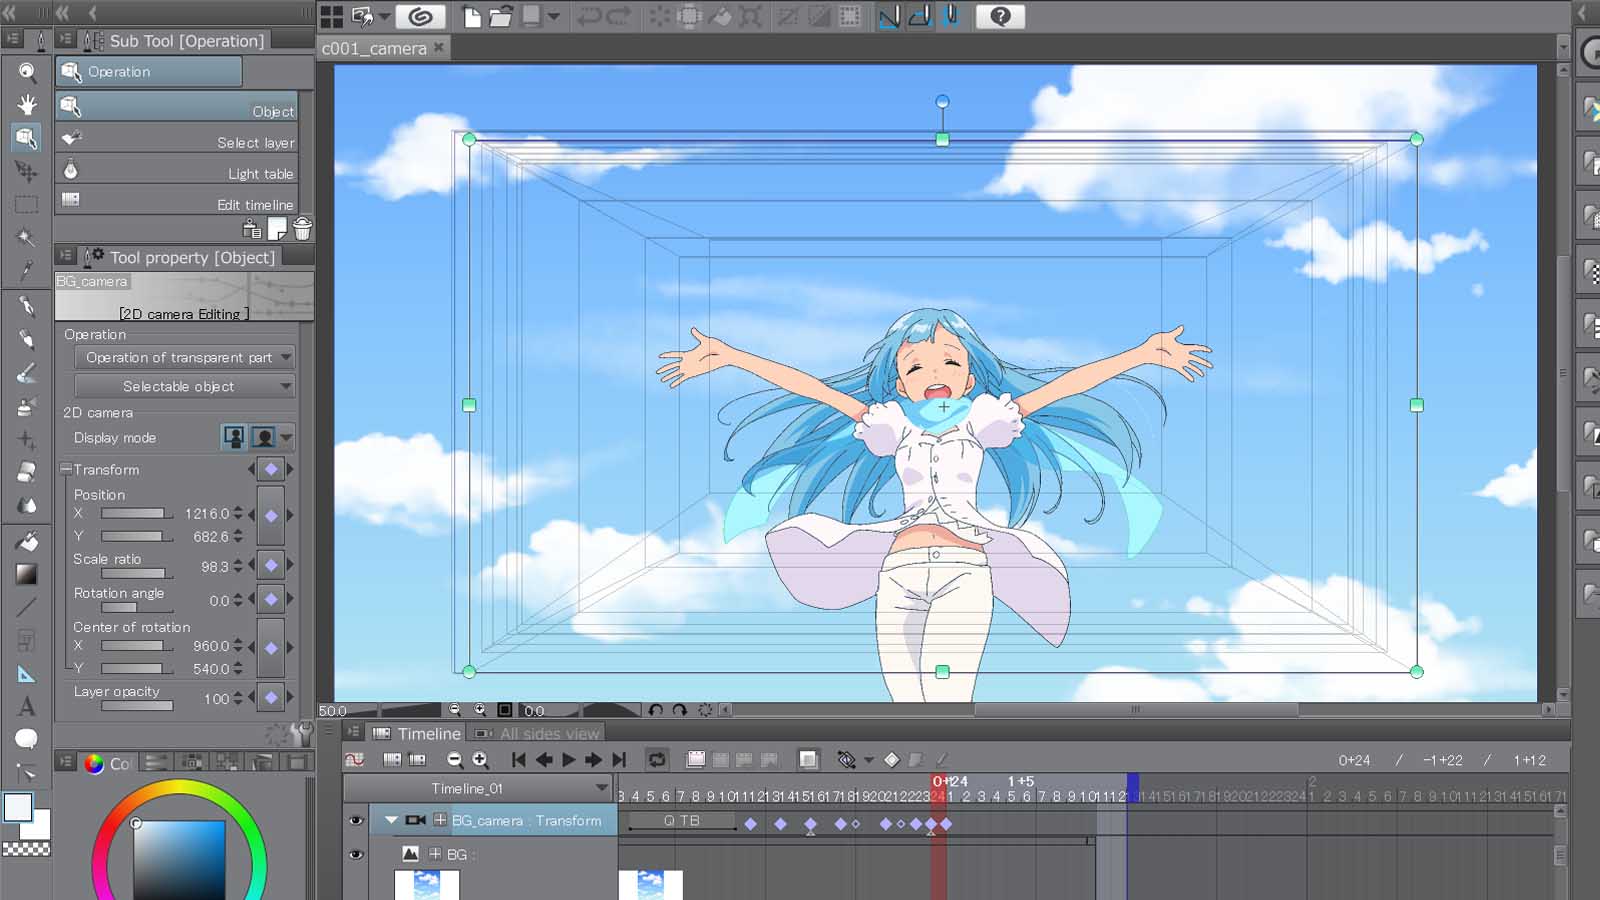1600x900 pixels.
Task: Open the graph editor icon in timeline
Action: coord(354,760)
